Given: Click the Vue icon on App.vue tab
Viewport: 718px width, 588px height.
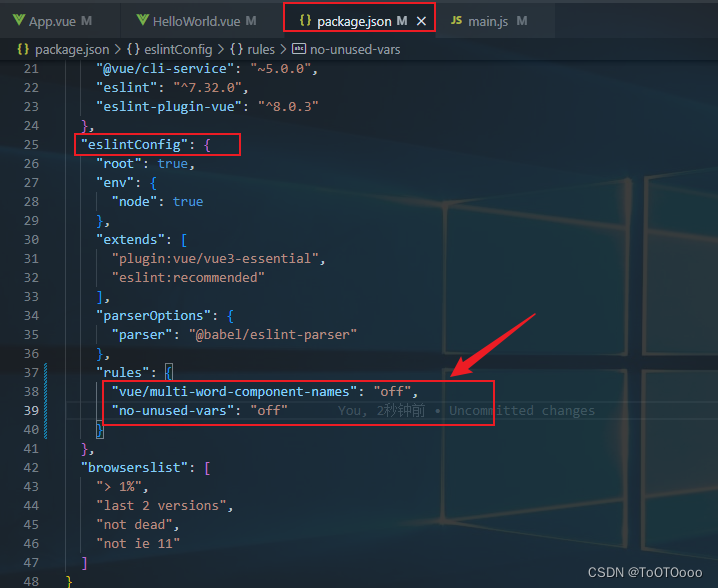Looking at the screenshot, I should coord(19,20).
